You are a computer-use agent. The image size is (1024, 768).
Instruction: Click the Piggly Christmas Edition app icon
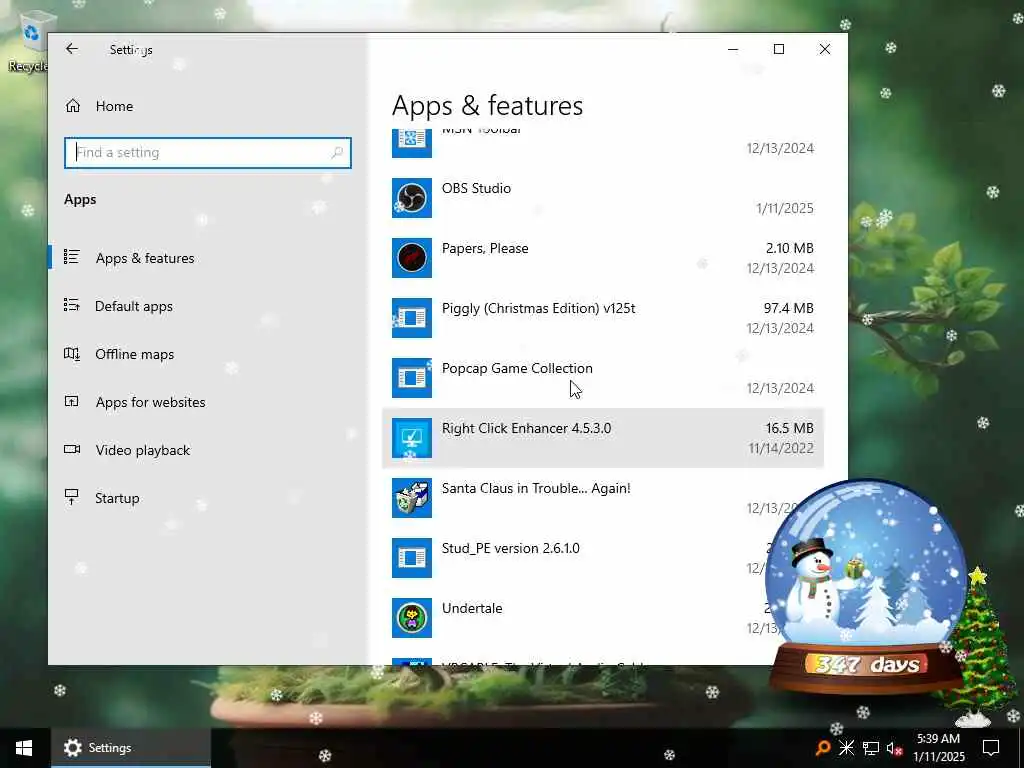411,318
